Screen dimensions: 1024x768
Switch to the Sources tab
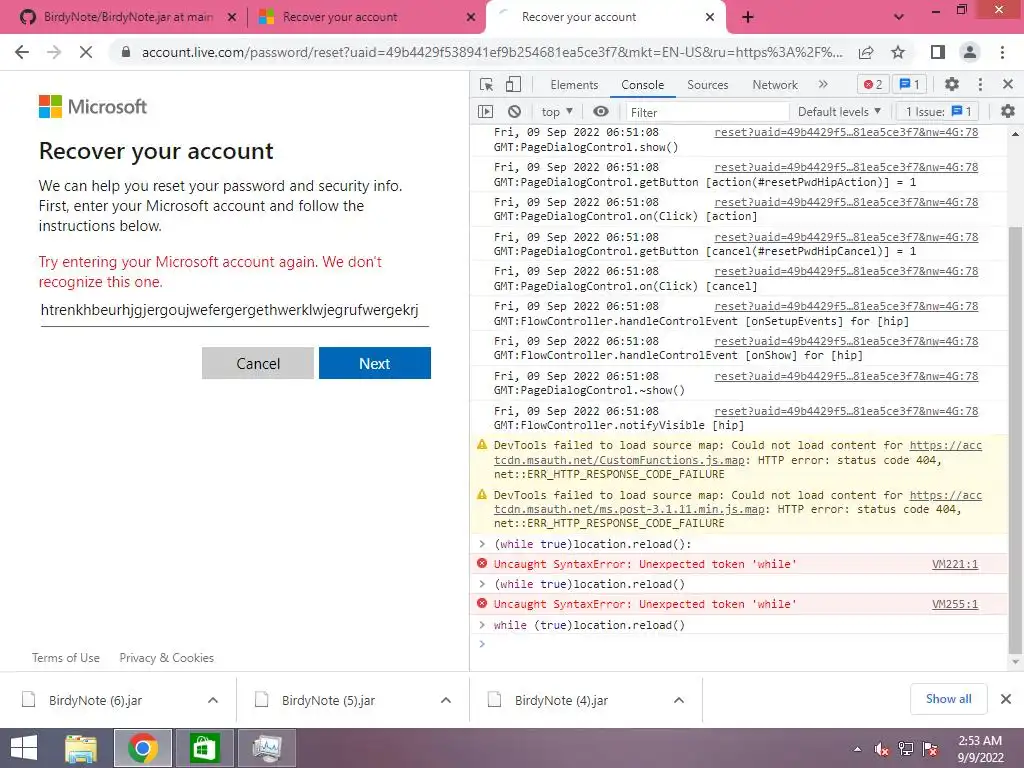tap(707, 85)
